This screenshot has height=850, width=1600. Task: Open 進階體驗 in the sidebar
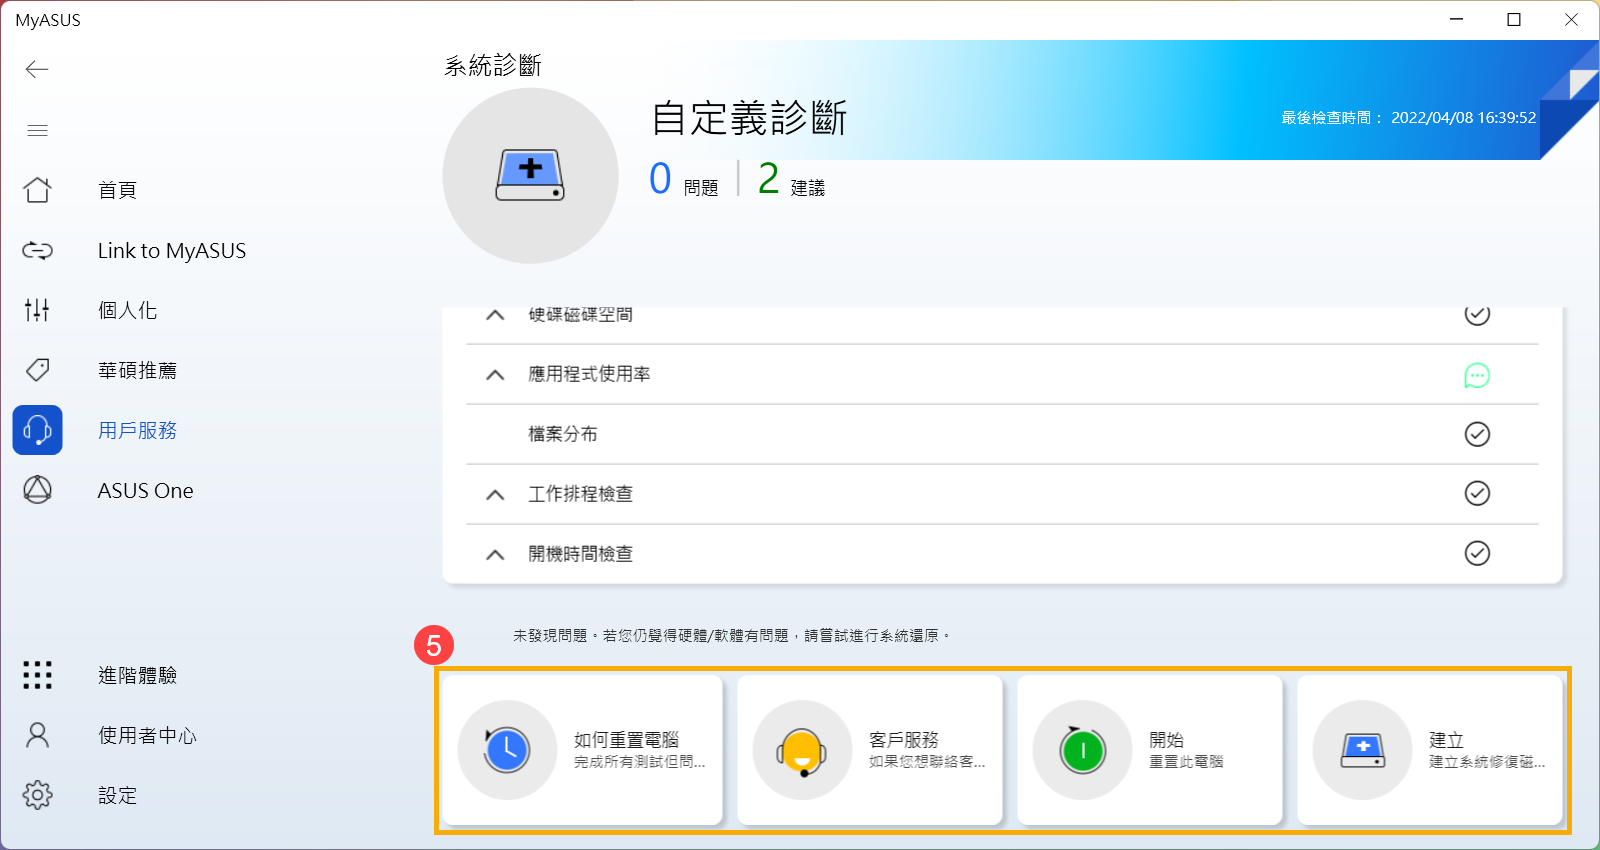pos(137,675)
